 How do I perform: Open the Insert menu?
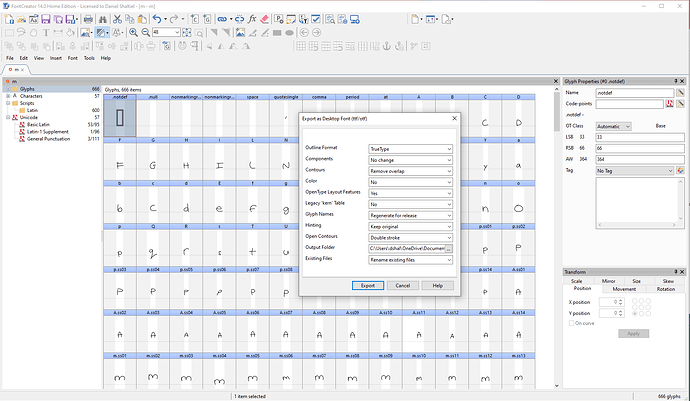point(56,58)
